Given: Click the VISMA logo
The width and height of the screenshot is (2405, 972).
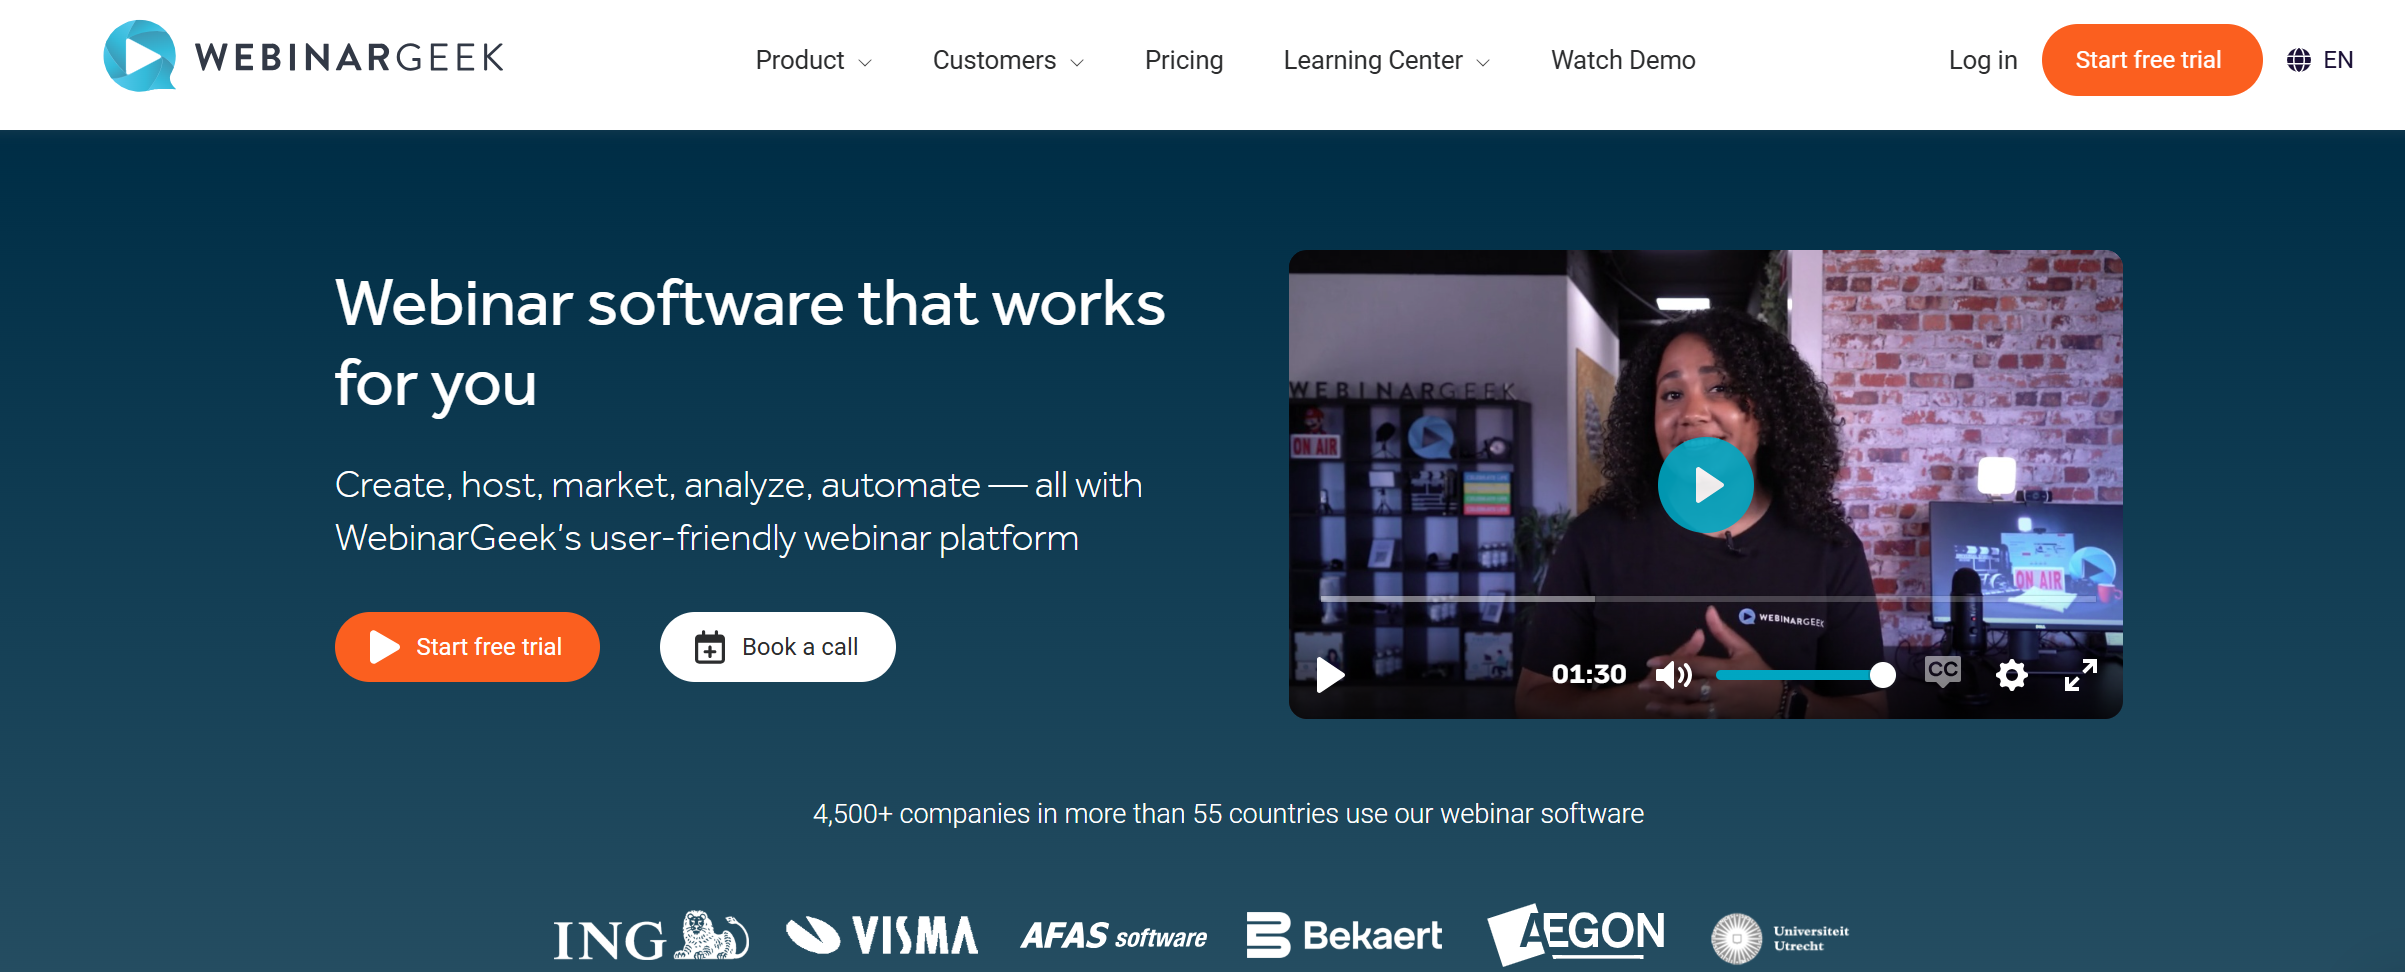Looking at the screenshot, I should 882,935.
